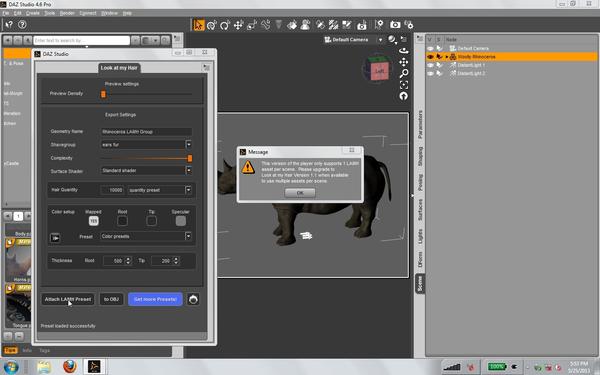
Task: Click the content library search text field
Action: click(81, 40)
